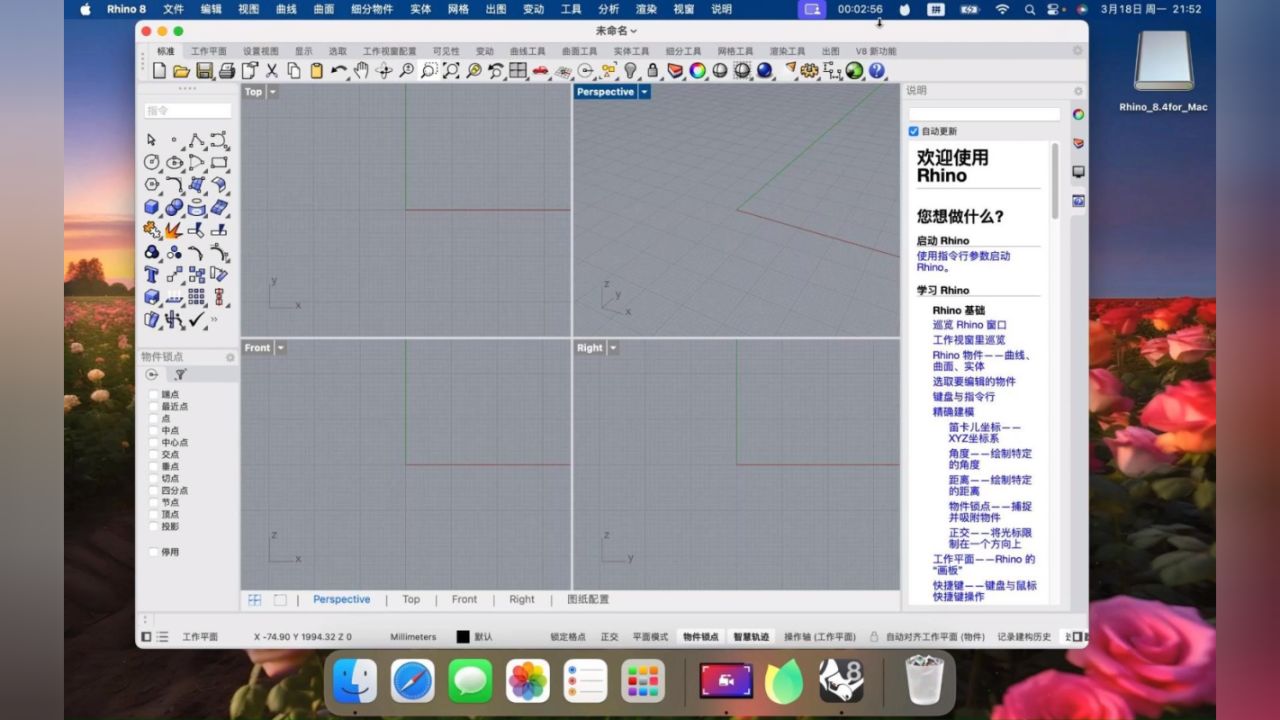Viewport: 1280px width, 720px height.
Task: Select the Polyline tool in left toolbox
Action: pos(197,139)
